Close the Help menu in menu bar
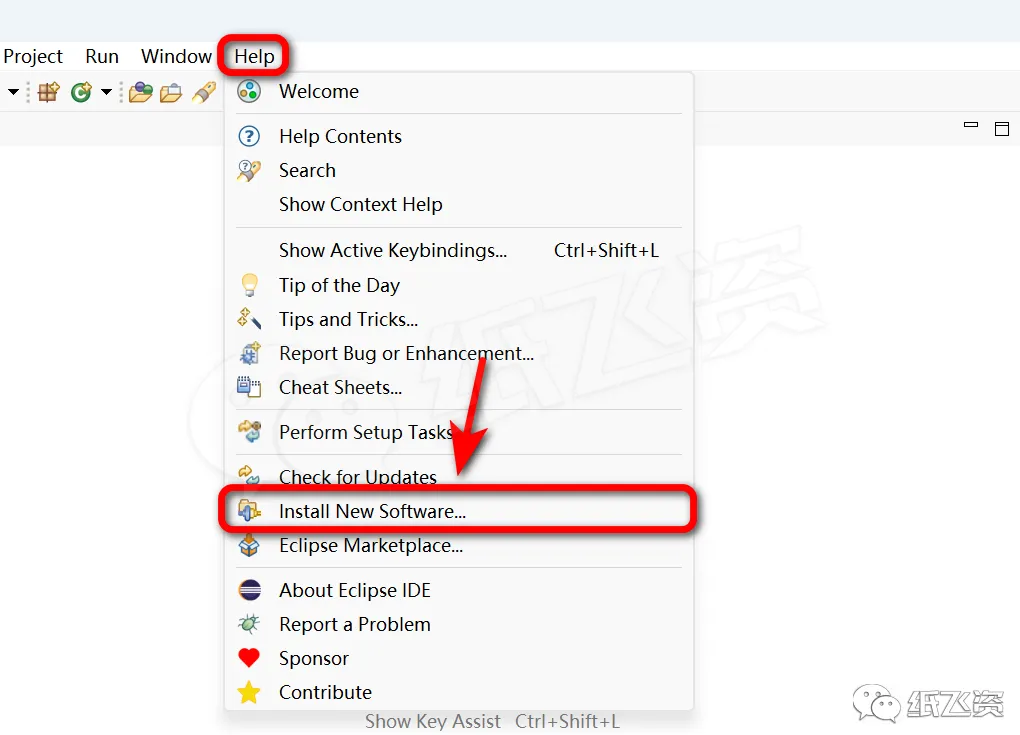 pos(254,57)
